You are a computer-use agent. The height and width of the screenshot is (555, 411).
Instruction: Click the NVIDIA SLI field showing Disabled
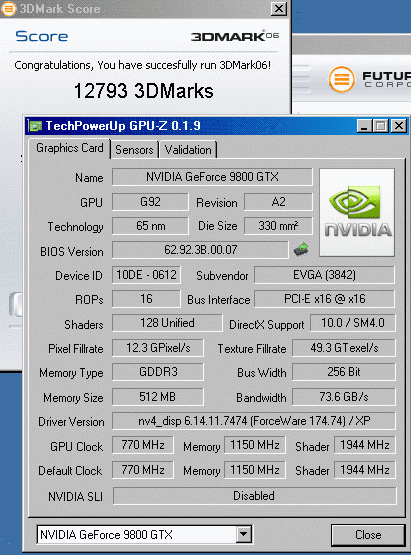[254, 496]
